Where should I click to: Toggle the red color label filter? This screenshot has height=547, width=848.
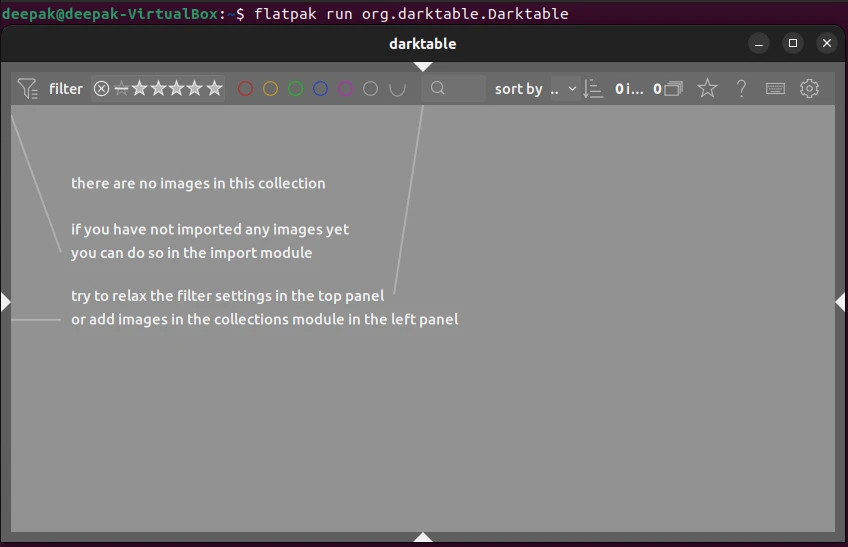[x=245, y=89]
